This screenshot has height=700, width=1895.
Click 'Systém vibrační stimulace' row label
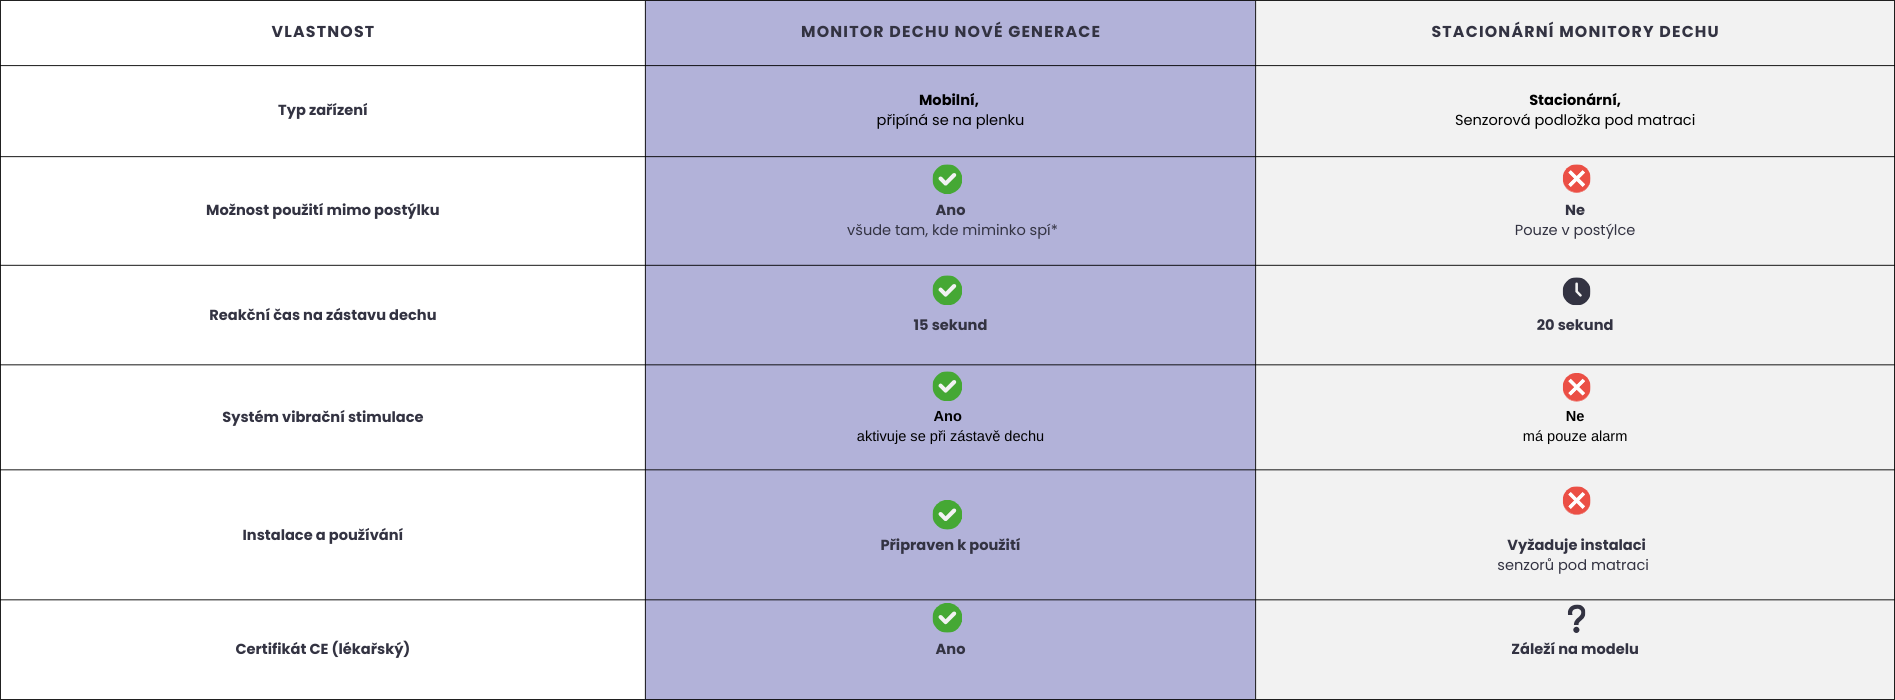coord(323,417)
